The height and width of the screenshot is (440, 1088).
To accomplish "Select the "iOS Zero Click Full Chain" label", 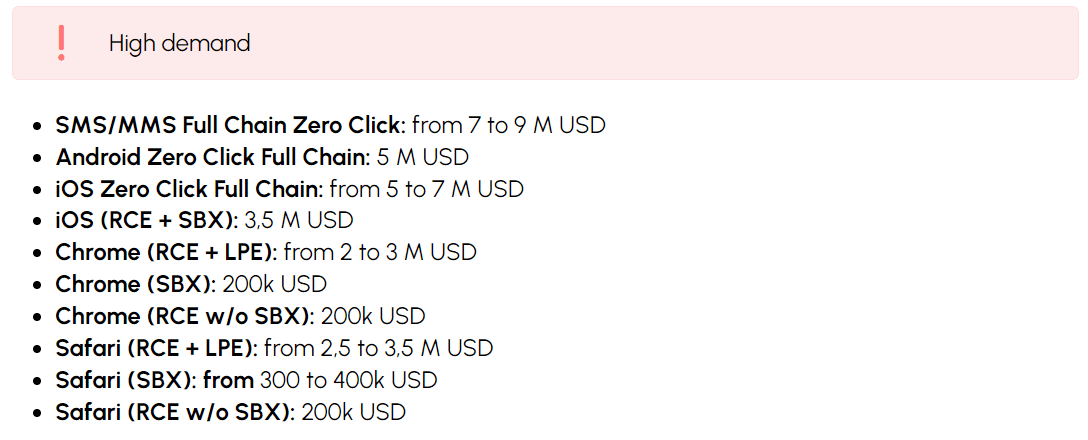I will pos(188,189).
